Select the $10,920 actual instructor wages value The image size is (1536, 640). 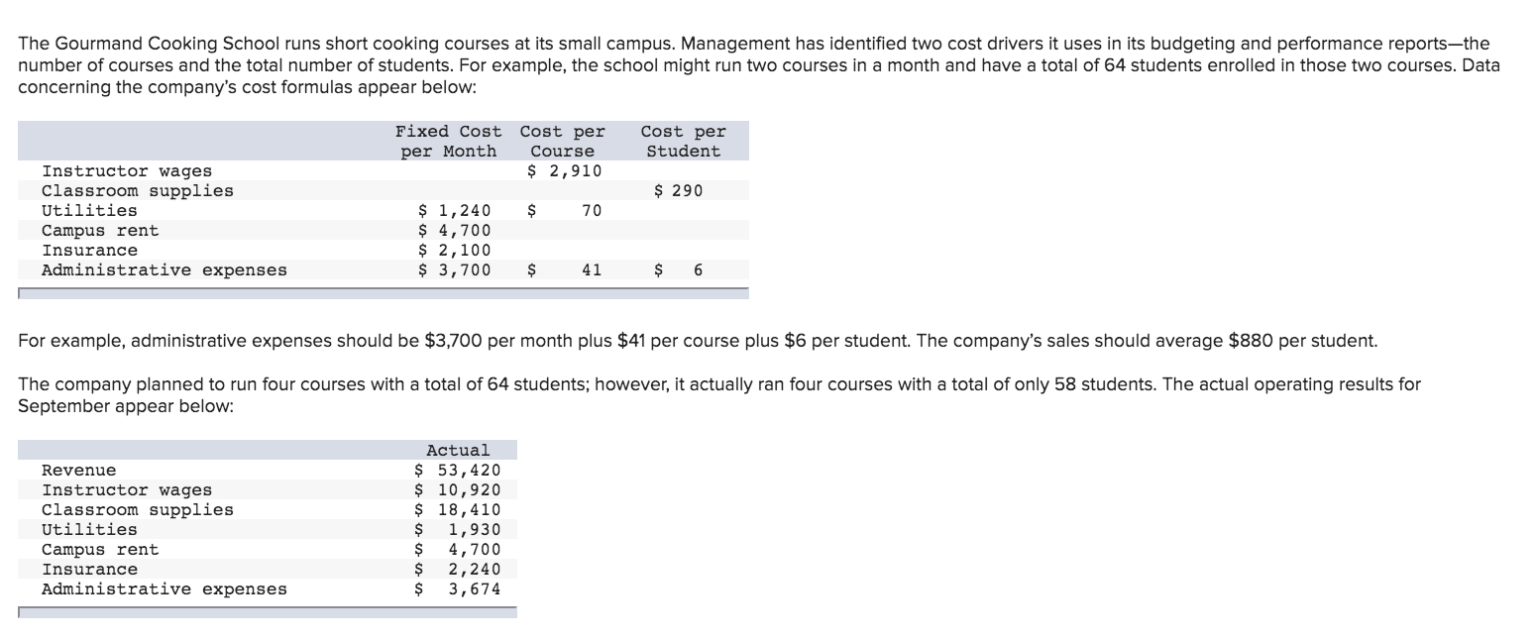click(458, 490)
